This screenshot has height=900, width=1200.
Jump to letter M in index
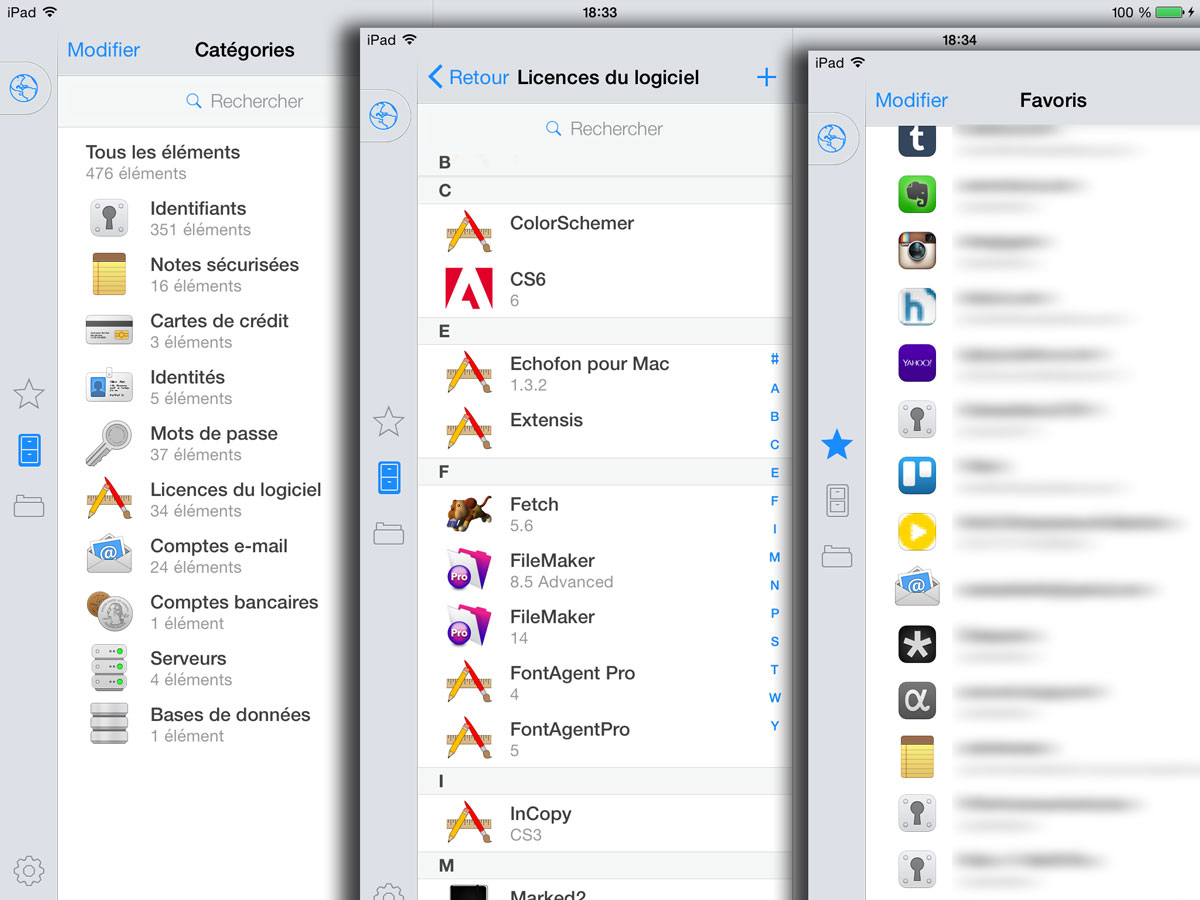774,557
